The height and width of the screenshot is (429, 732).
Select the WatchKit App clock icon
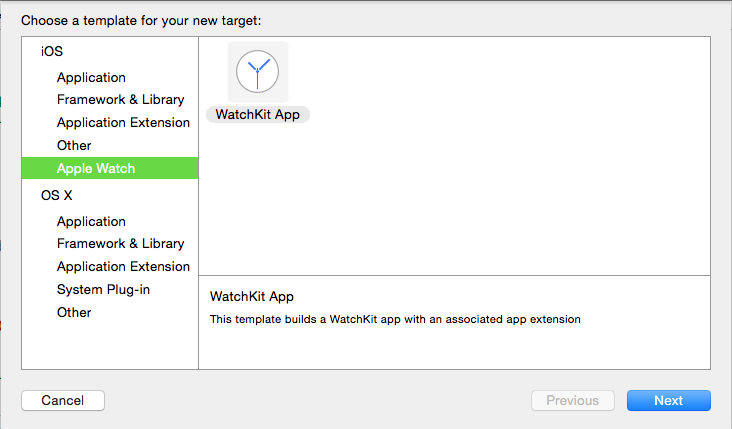(x=258, y=71)
